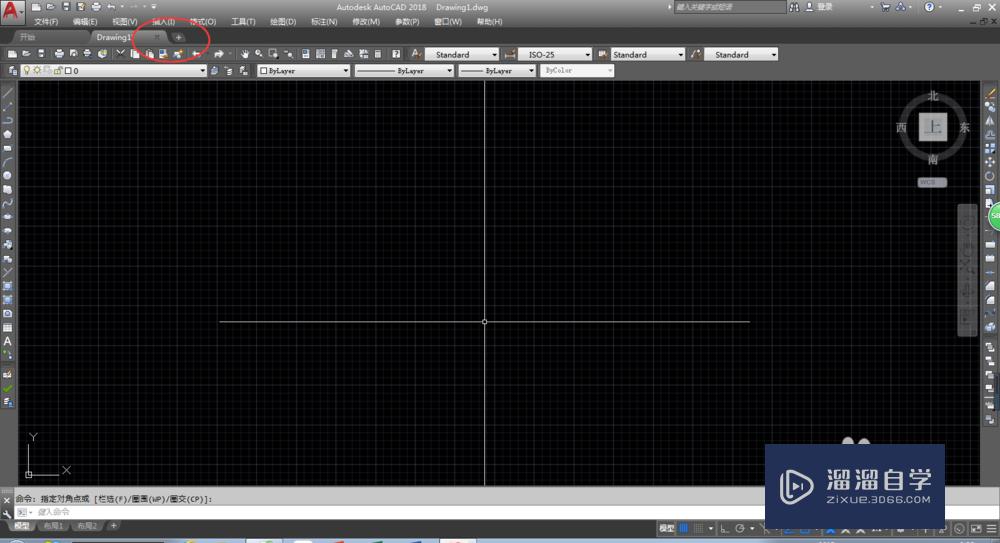The height and width of the screenshot is (543, 1000).
Task: Click 东 east on the ViewCube compass
Action: (964, 128)
